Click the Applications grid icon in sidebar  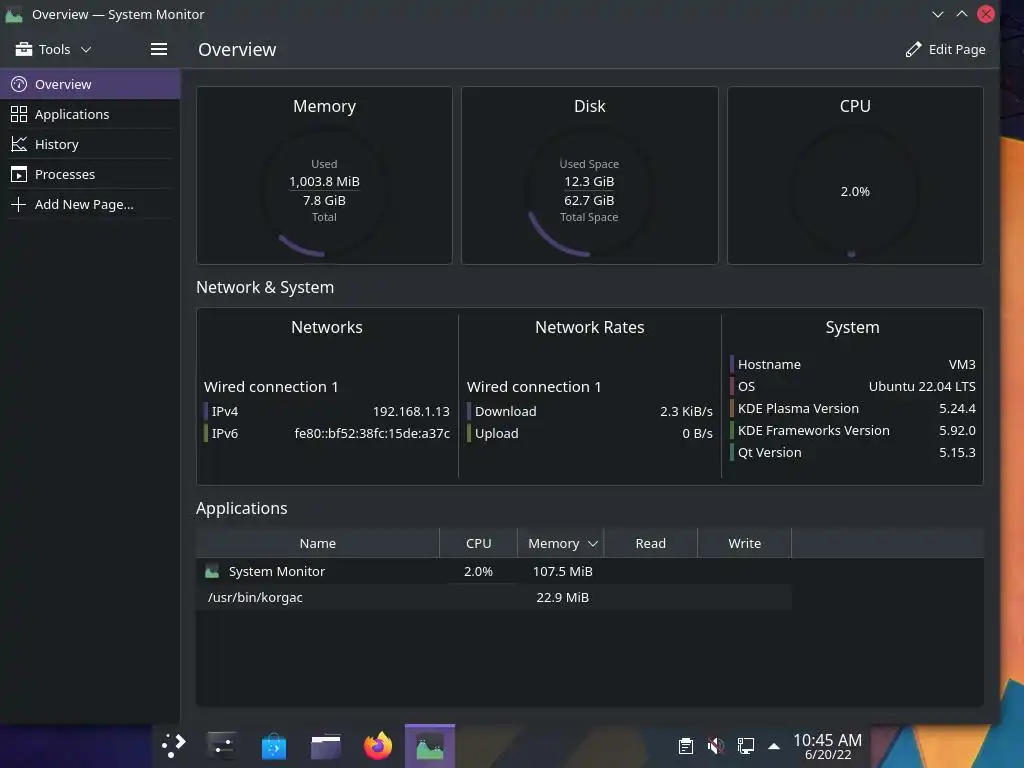coord(19,114)
